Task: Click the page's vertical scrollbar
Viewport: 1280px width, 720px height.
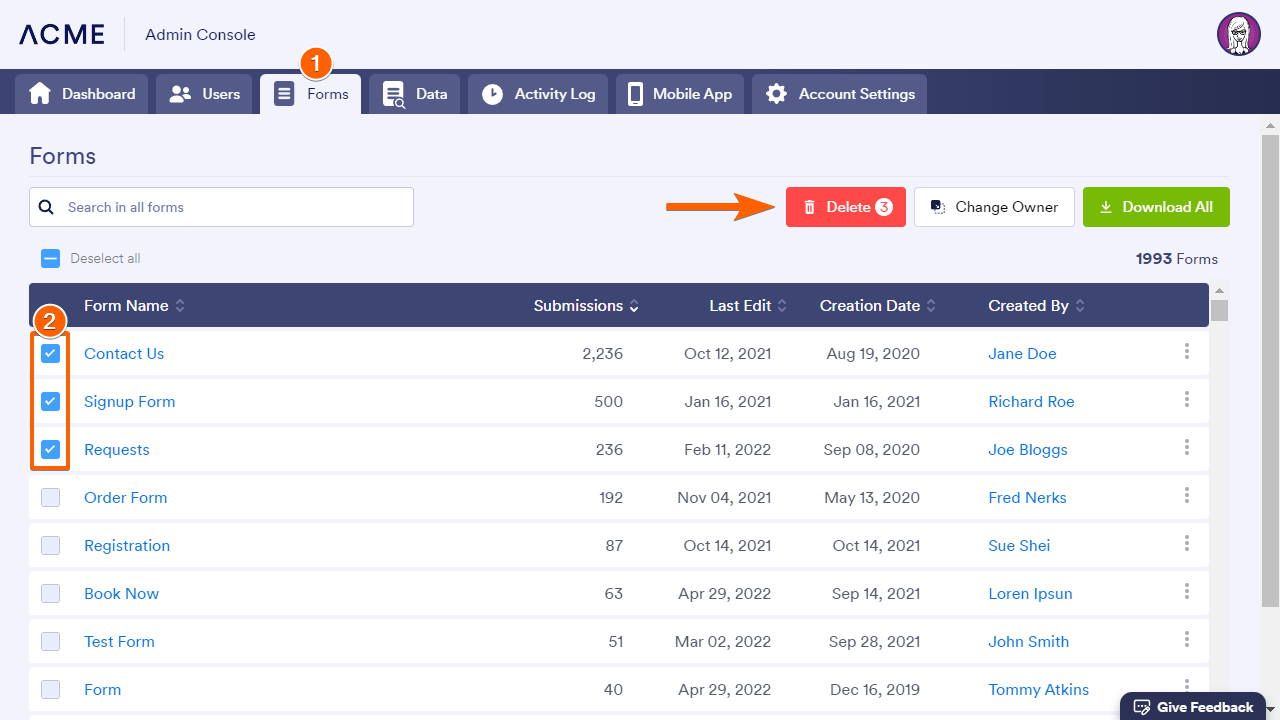Action: [1270, 370]
